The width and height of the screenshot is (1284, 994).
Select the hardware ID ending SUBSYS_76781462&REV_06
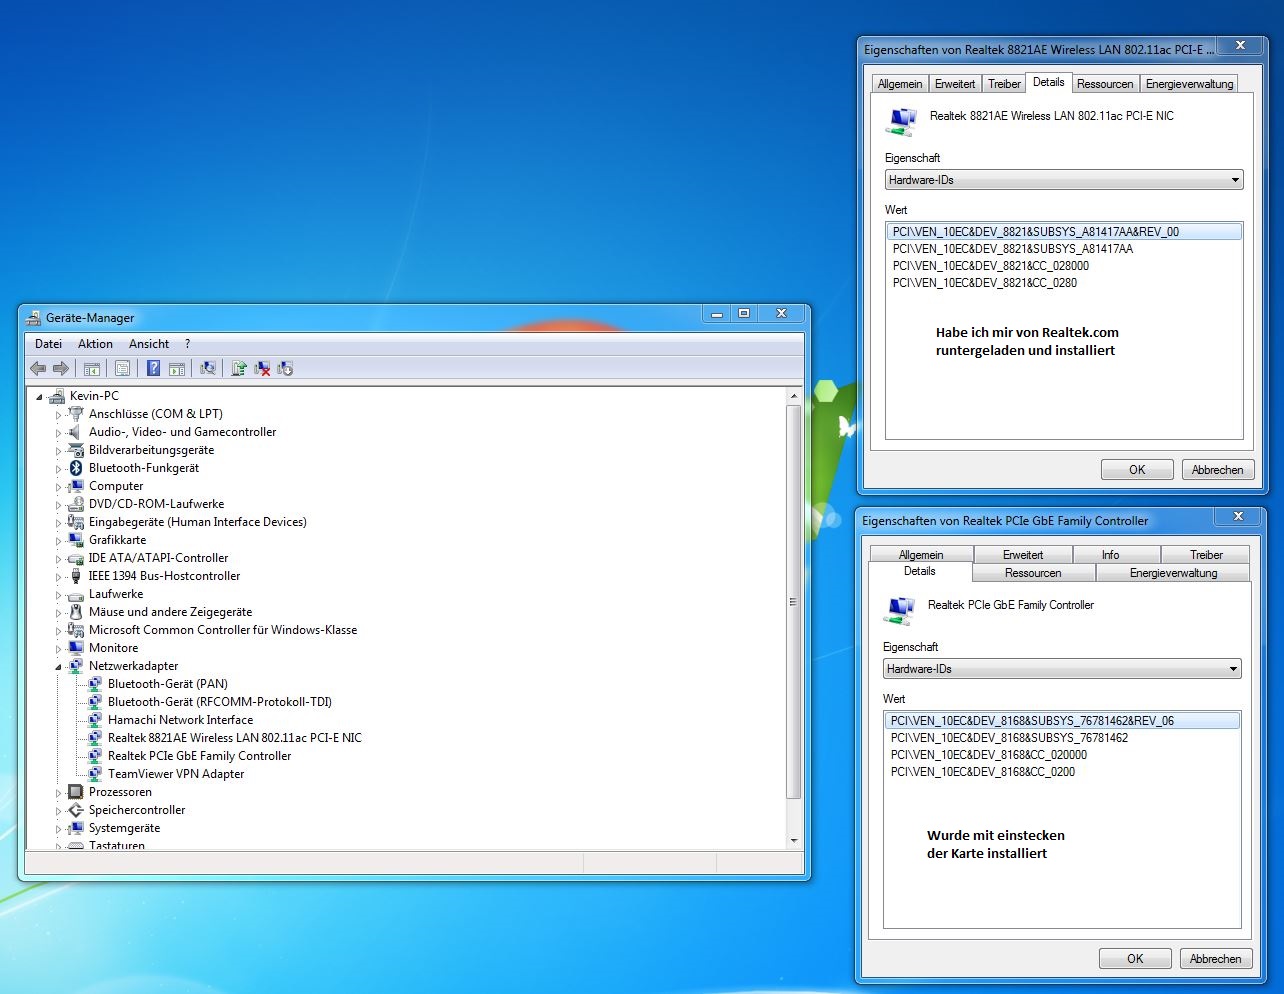1062,721
